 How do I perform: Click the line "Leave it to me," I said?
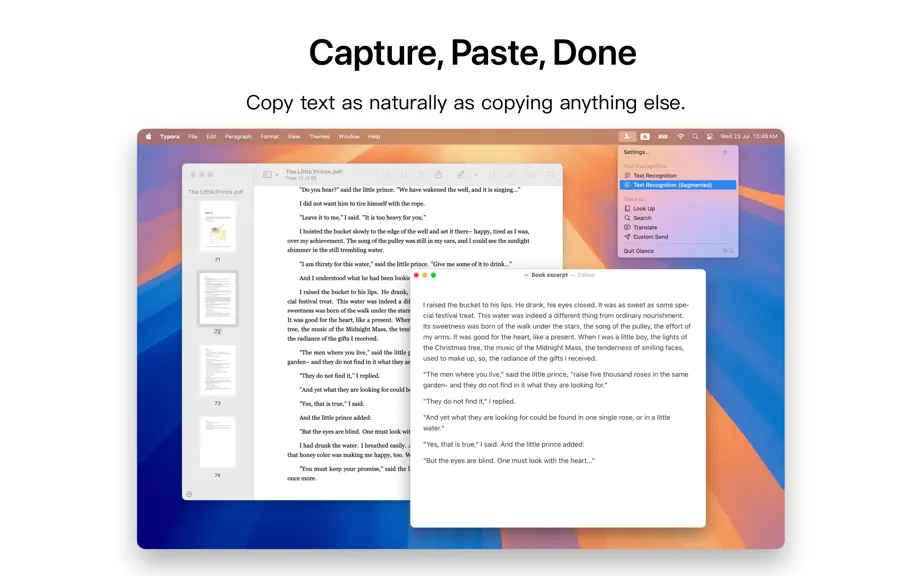coord(362,217)
